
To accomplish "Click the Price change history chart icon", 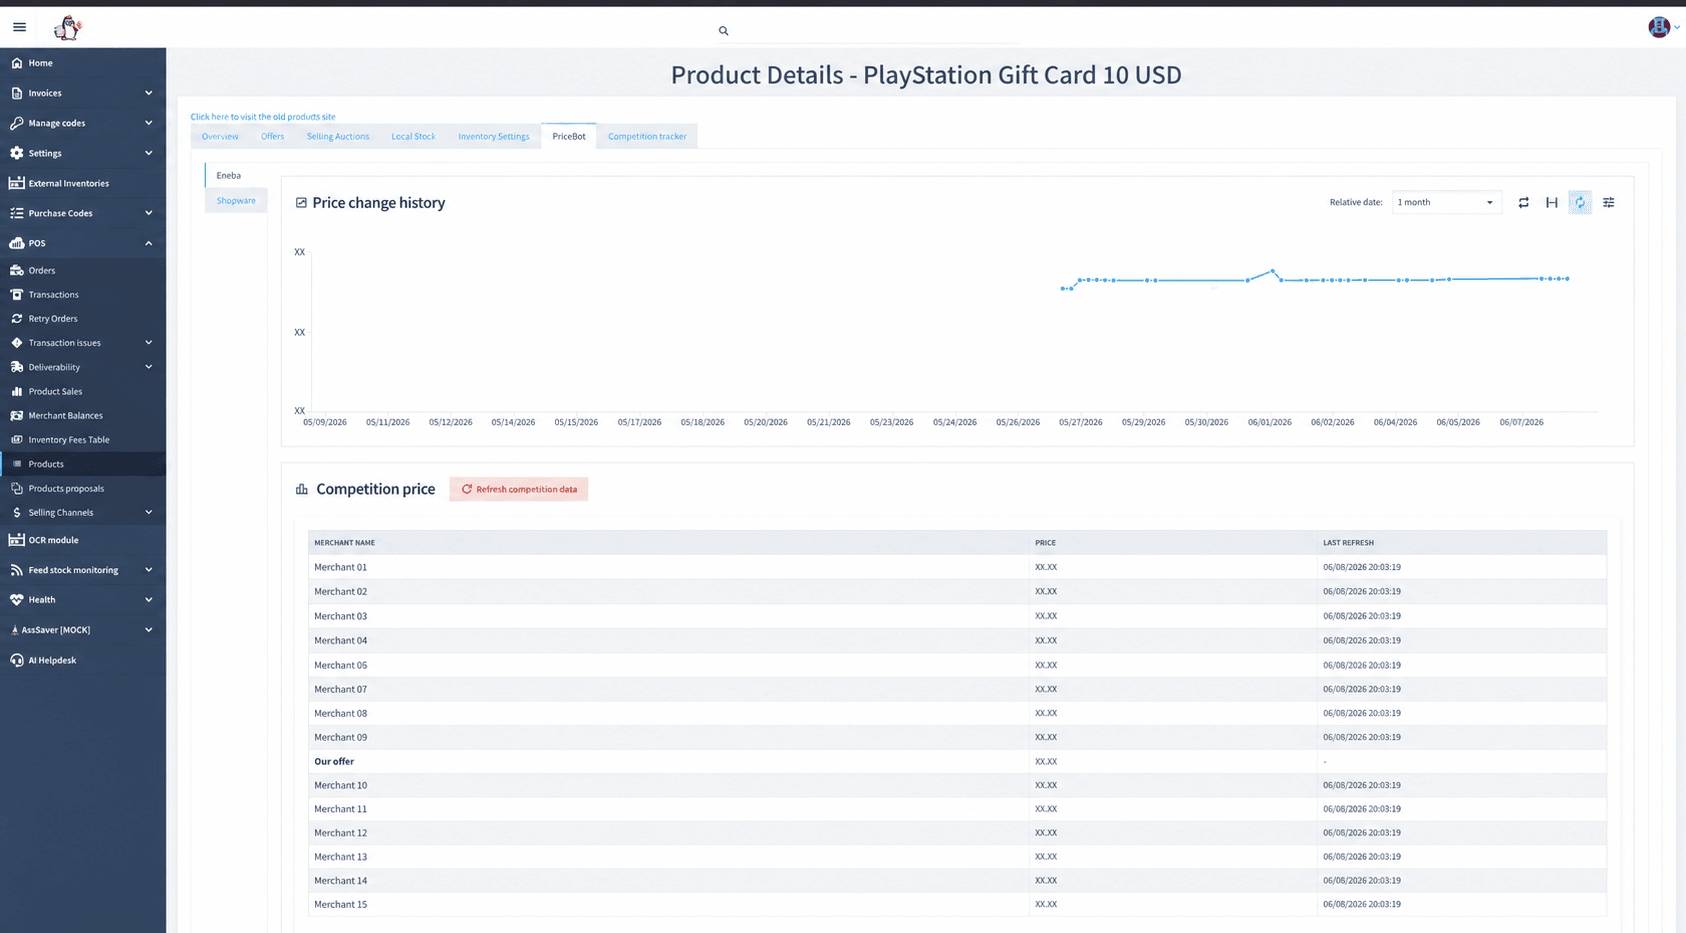I will (x=301, y=203).
